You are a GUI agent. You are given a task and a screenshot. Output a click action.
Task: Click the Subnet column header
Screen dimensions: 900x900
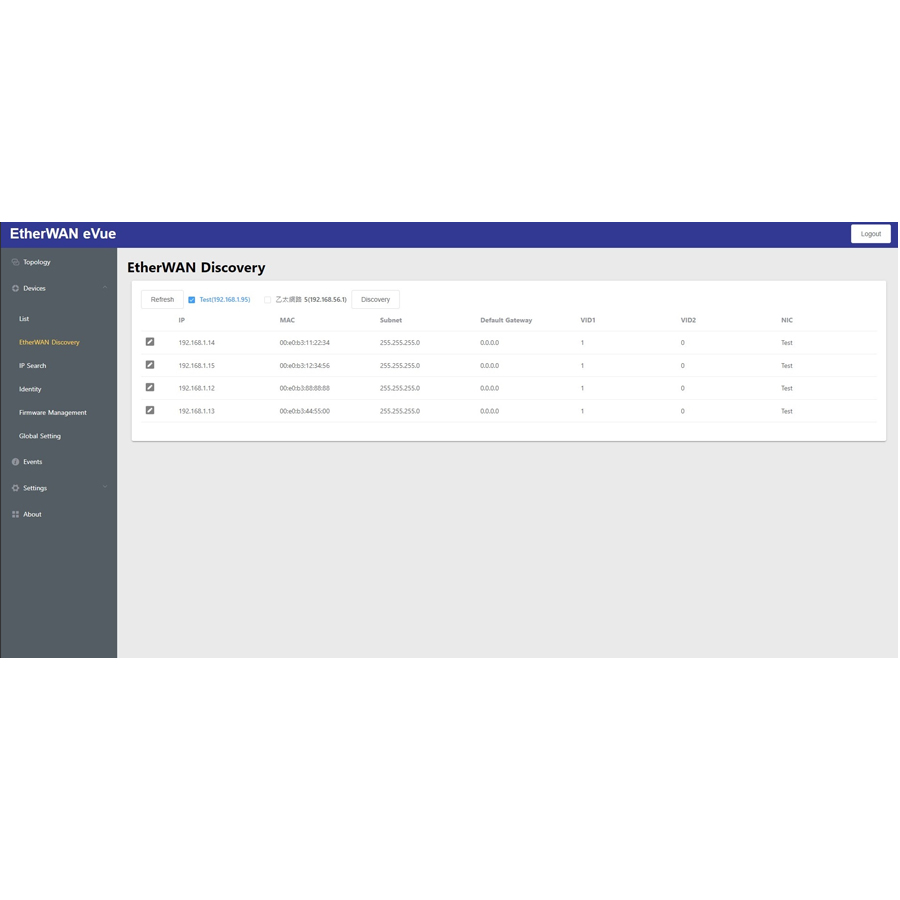(x=391, y=320)
